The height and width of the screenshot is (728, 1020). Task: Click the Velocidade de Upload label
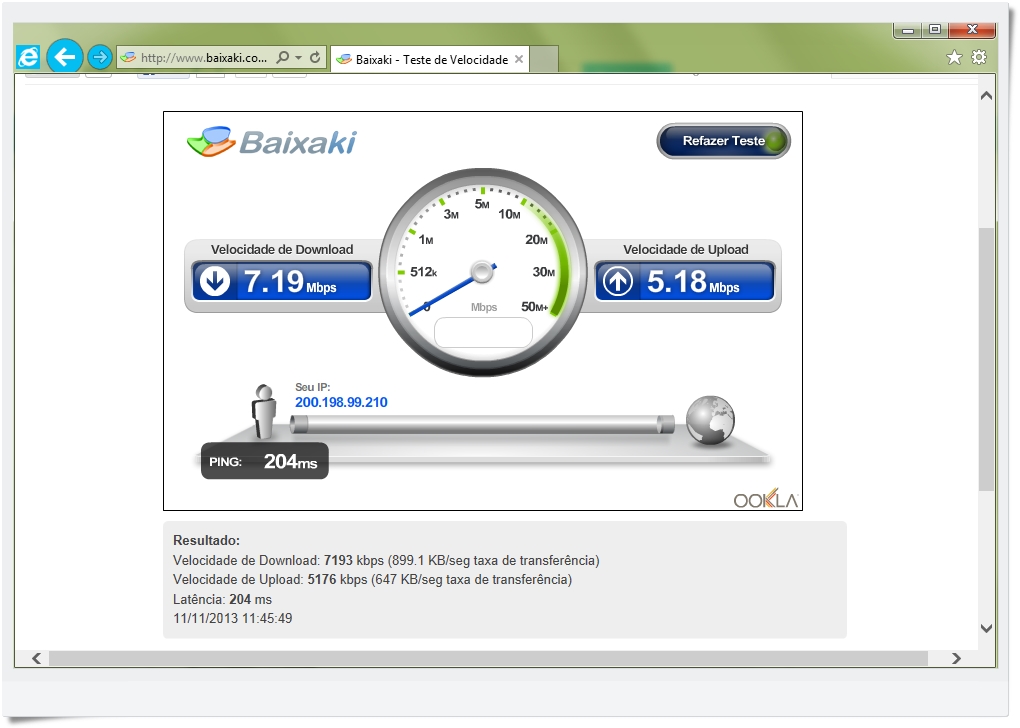[x=686, y=249]
